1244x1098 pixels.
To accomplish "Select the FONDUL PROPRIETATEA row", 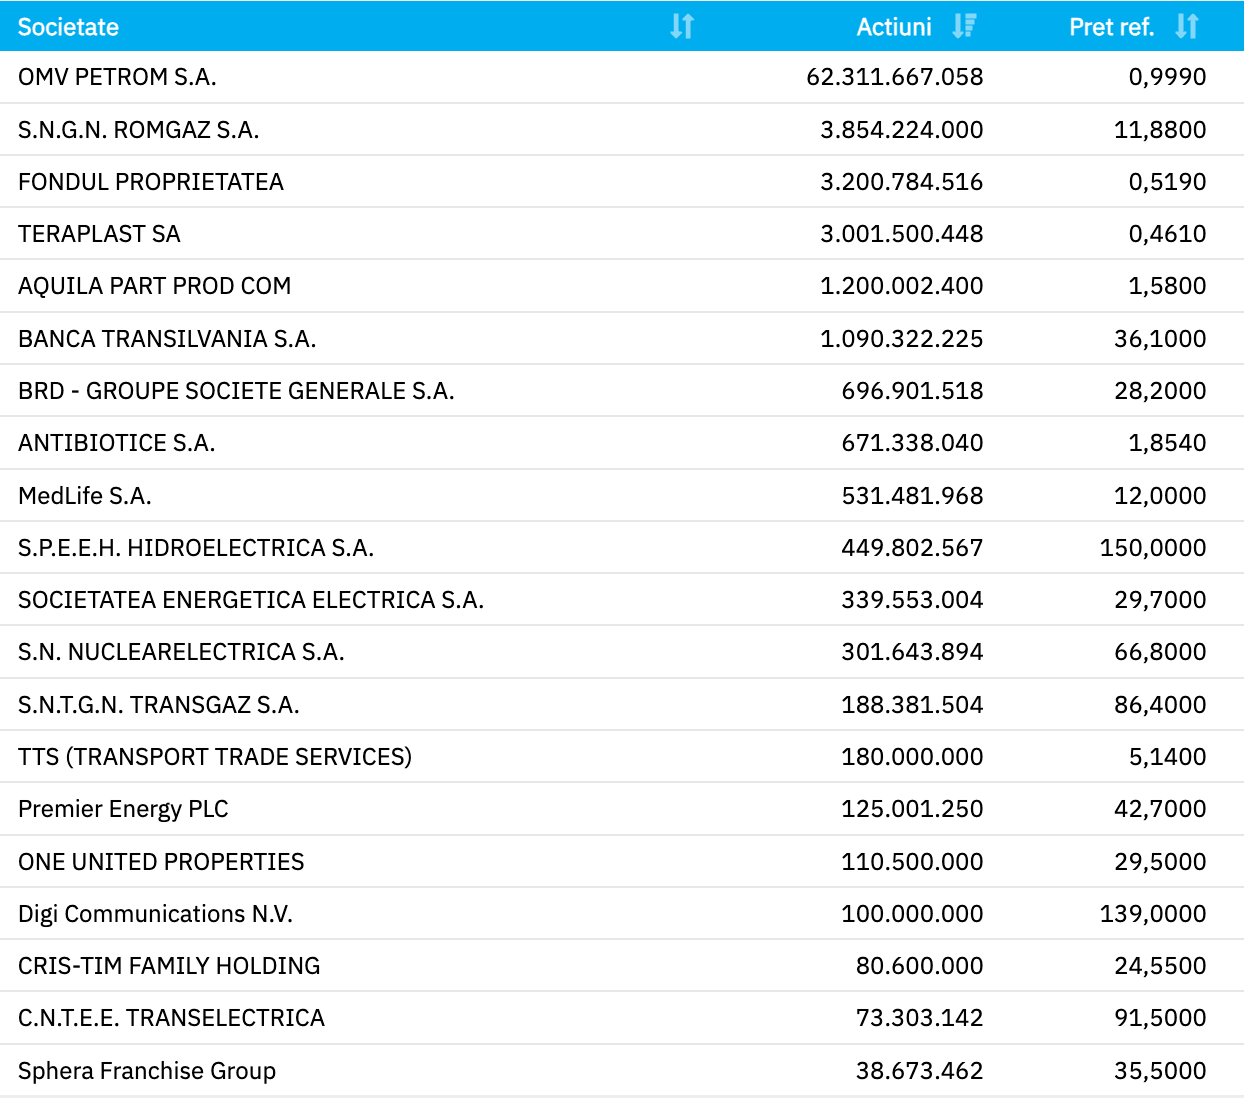I will point(151,182).
